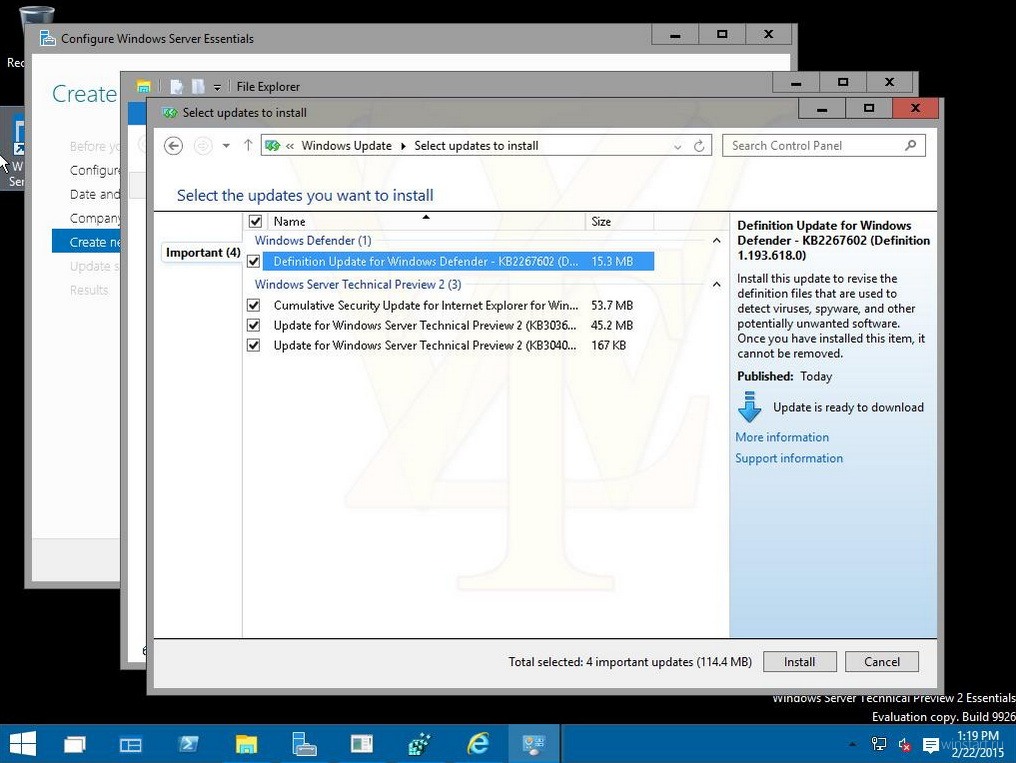Open the Windows Start menu
Image resolution: width=1016 pixels, height=763 pixels.
tap(23, 744)
